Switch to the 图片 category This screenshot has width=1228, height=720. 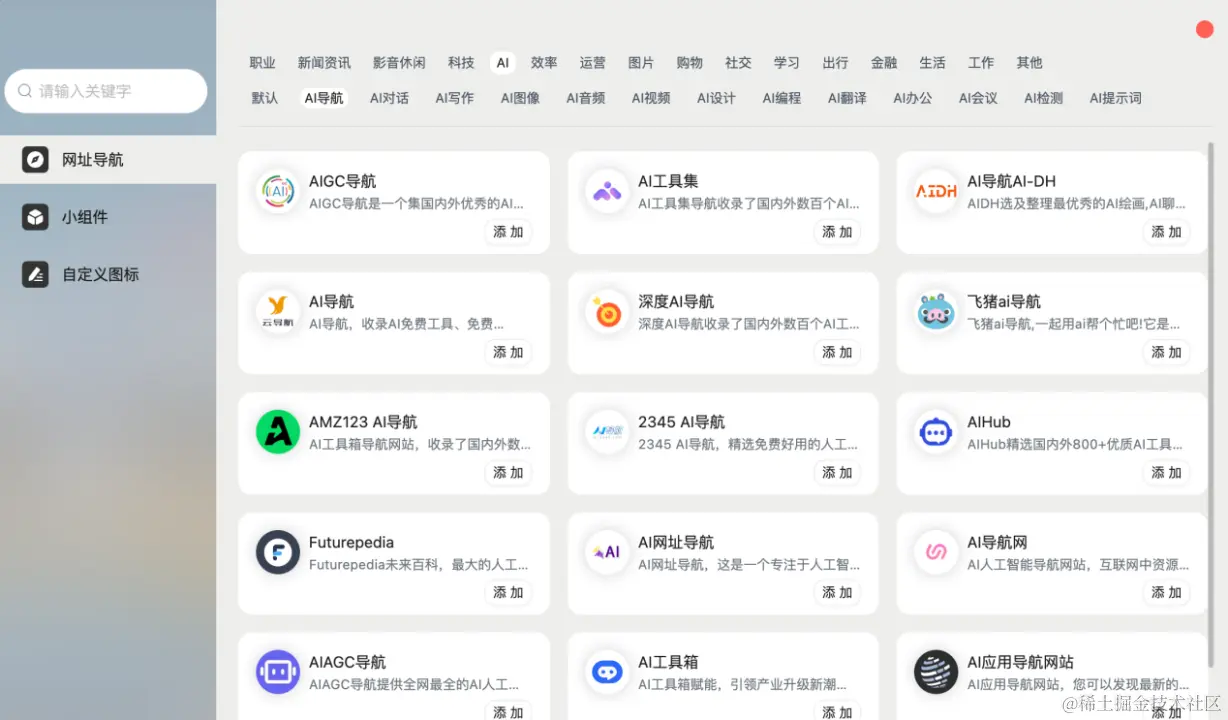[x=641, y=63]
